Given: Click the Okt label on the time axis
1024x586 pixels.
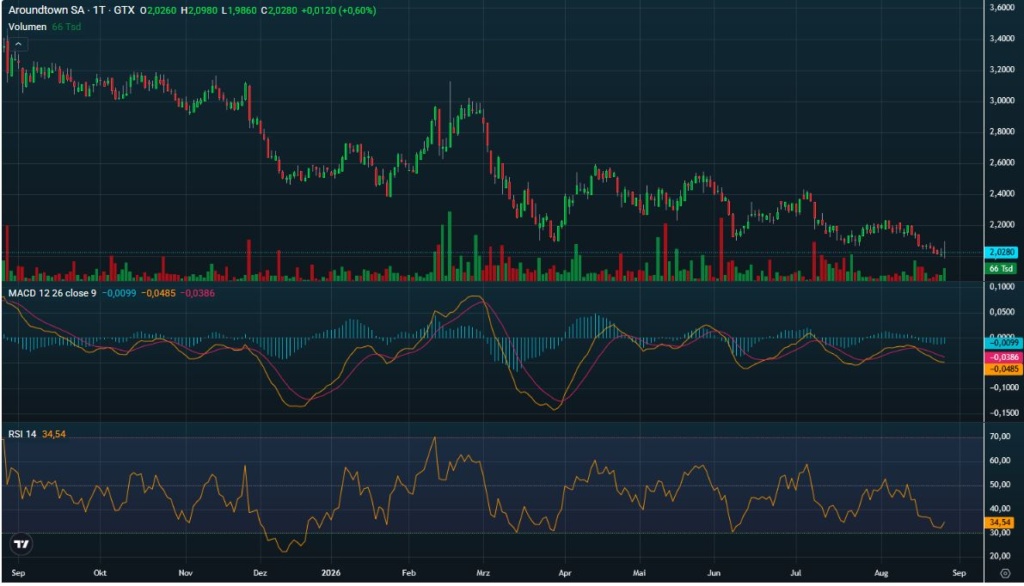Looking at the screenshot, I should (x=100, y=573).
